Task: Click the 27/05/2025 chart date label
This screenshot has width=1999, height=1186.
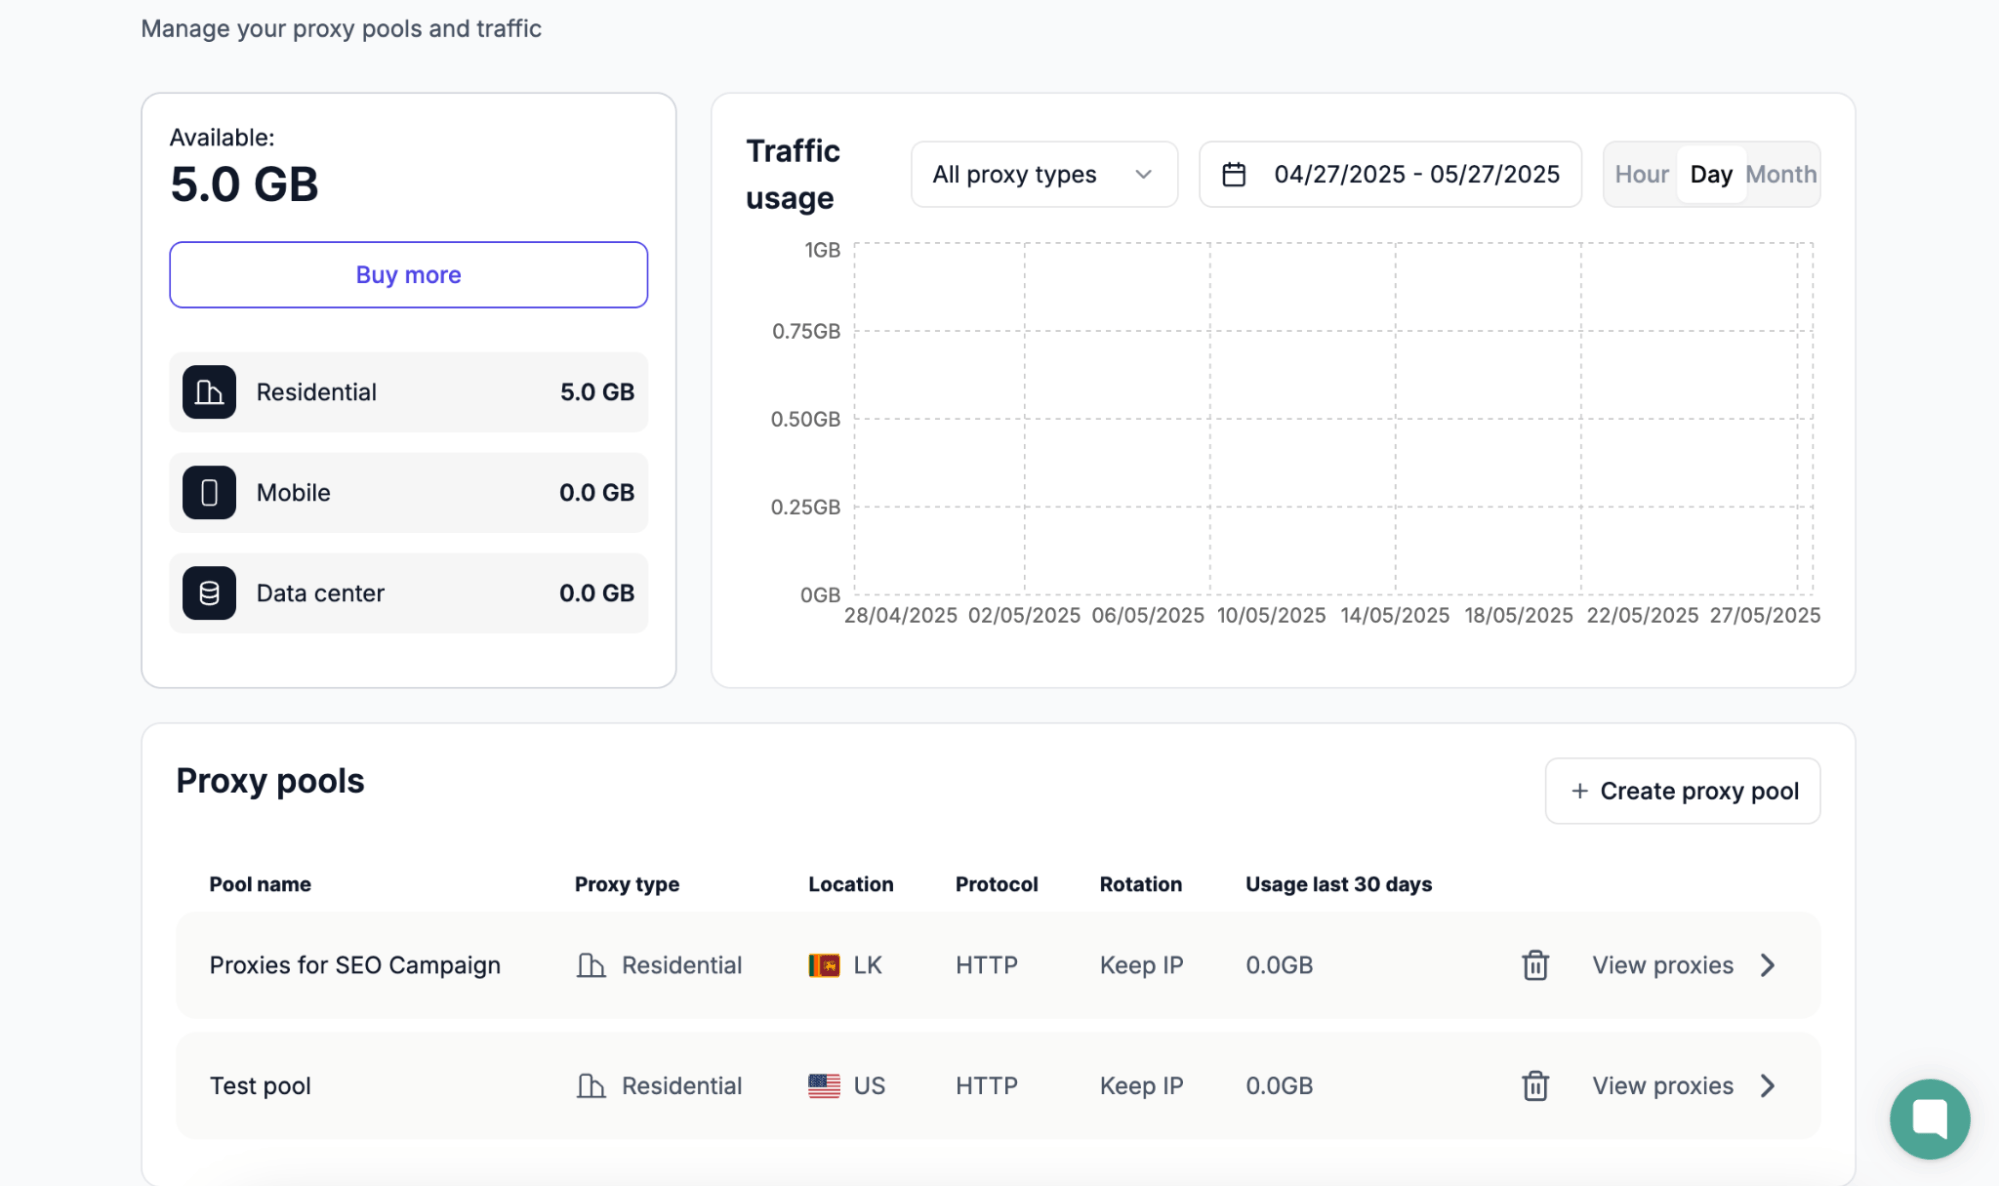Action: 1765,615
